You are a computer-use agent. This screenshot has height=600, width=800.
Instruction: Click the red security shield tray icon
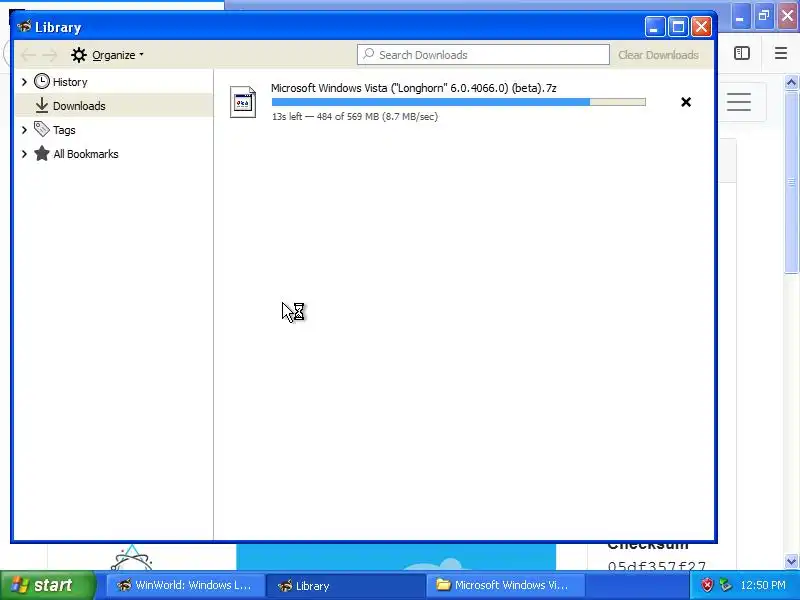pos(707,585)
